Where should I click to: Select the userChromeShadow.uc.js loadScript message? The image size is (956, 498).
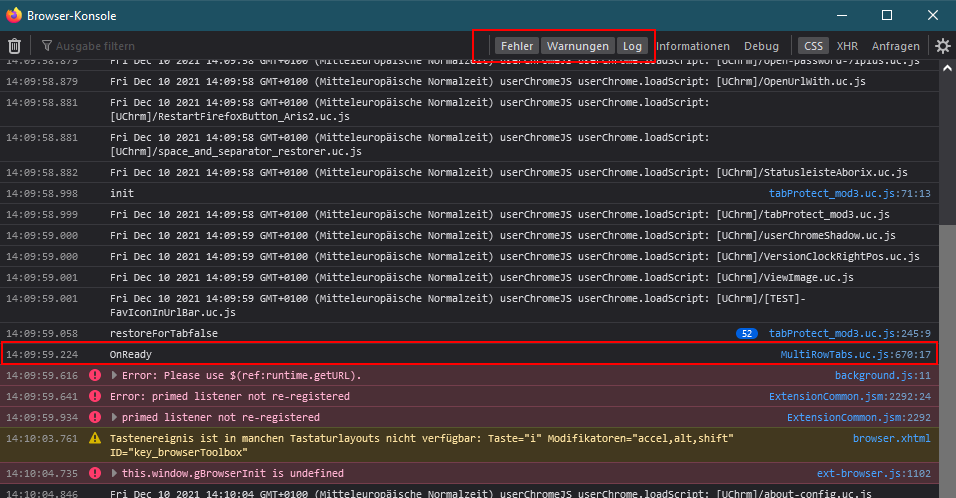click(502, 235)
